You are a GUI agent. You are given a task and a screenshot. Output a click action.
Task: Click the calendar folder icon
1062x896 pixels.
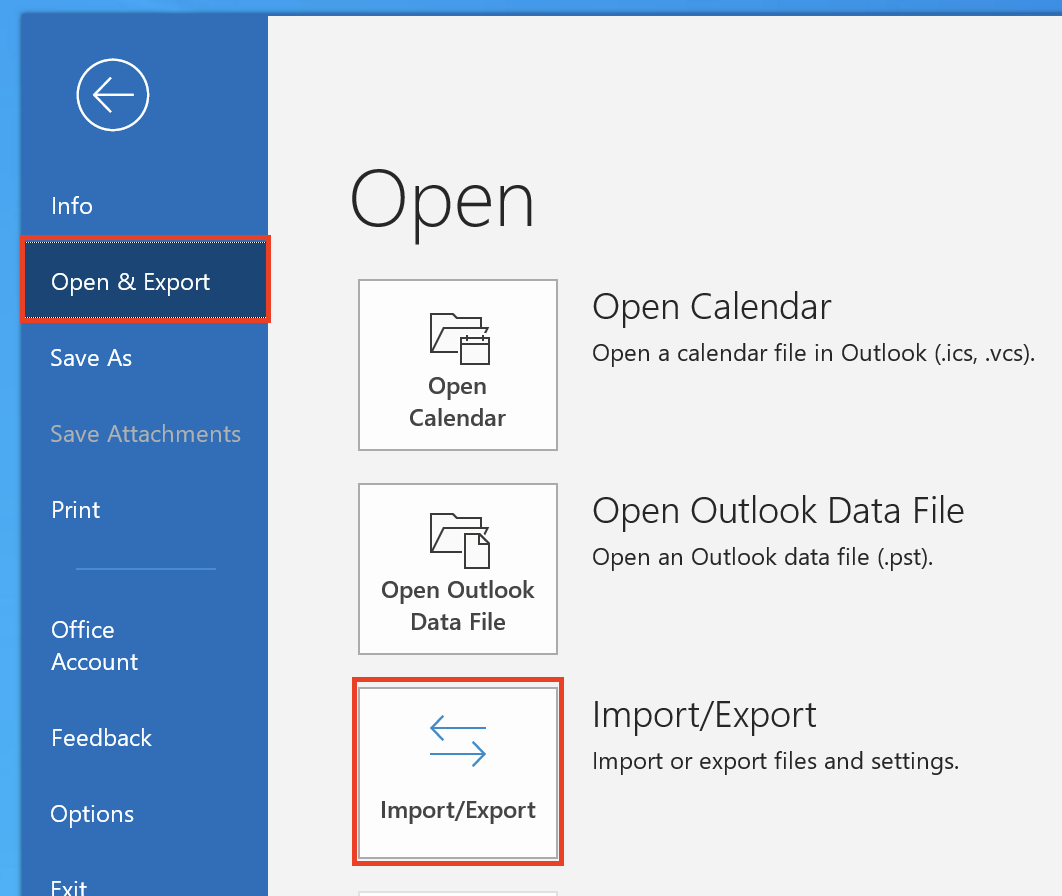[x=459, y=338]
